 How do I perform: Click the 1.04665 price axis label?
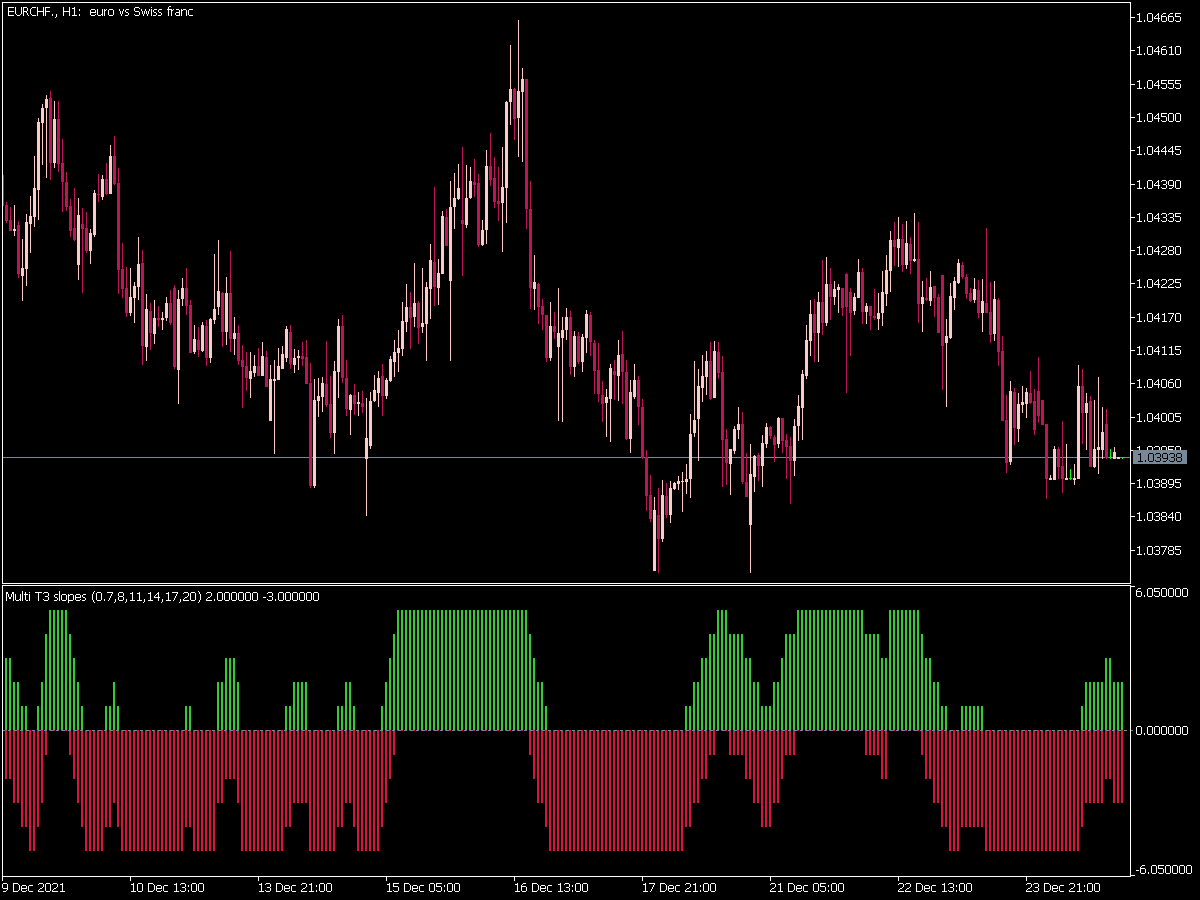click(1160, 17)
